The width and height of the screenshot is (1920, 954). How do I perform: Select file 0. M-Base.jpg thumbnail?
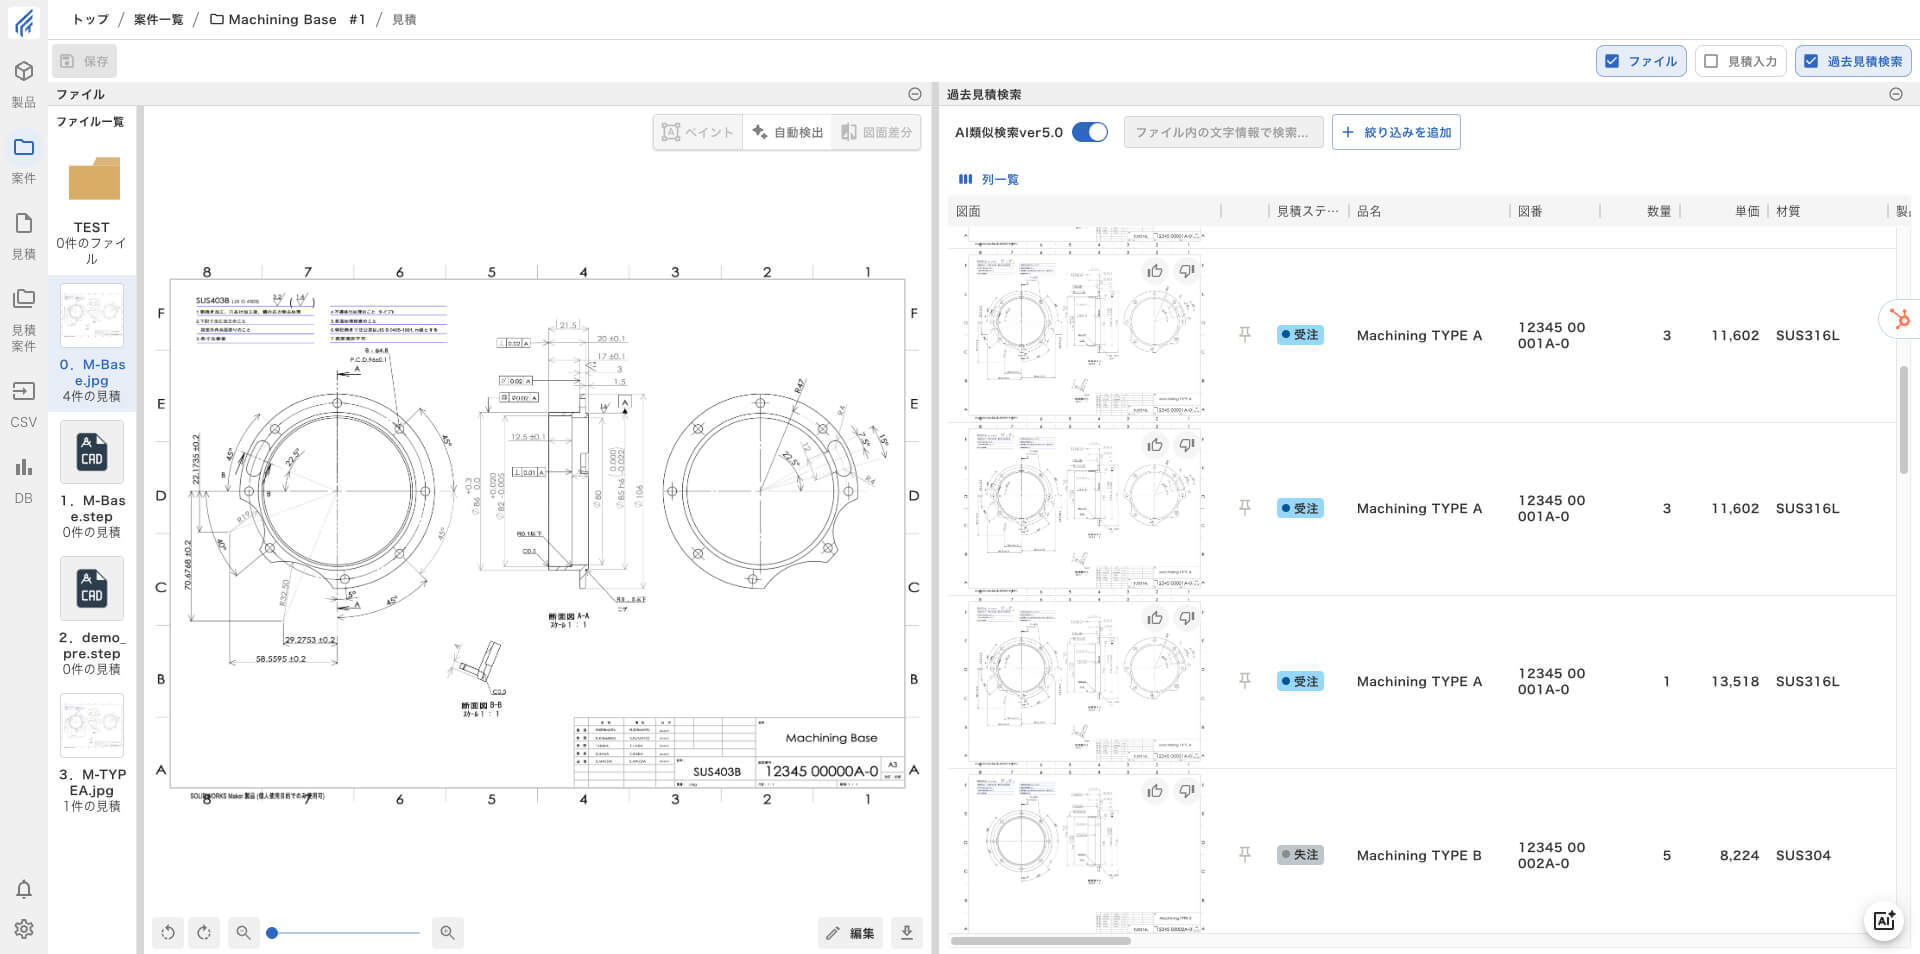click(92, 315)
